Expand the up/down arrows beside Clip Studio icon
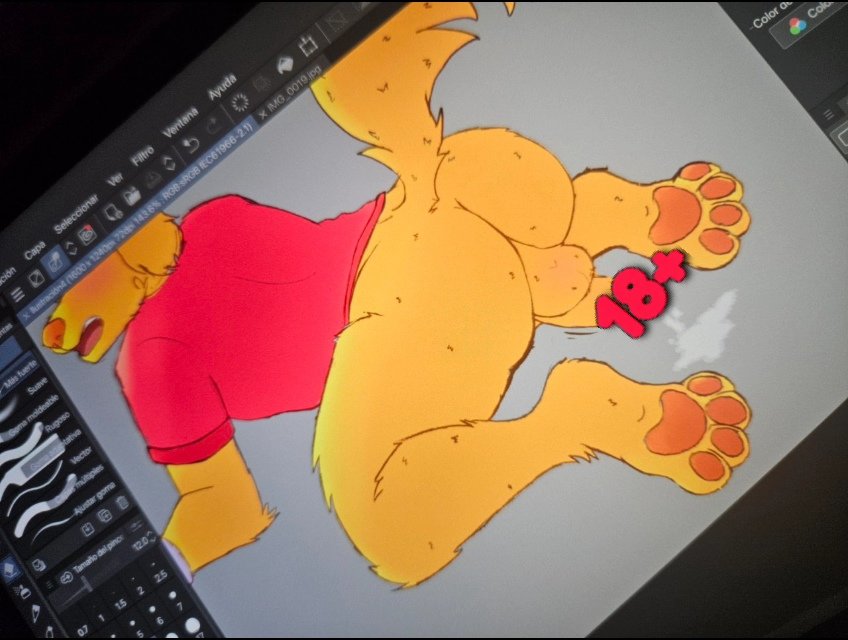Screen dimensions: 848x640 (70, 248)
